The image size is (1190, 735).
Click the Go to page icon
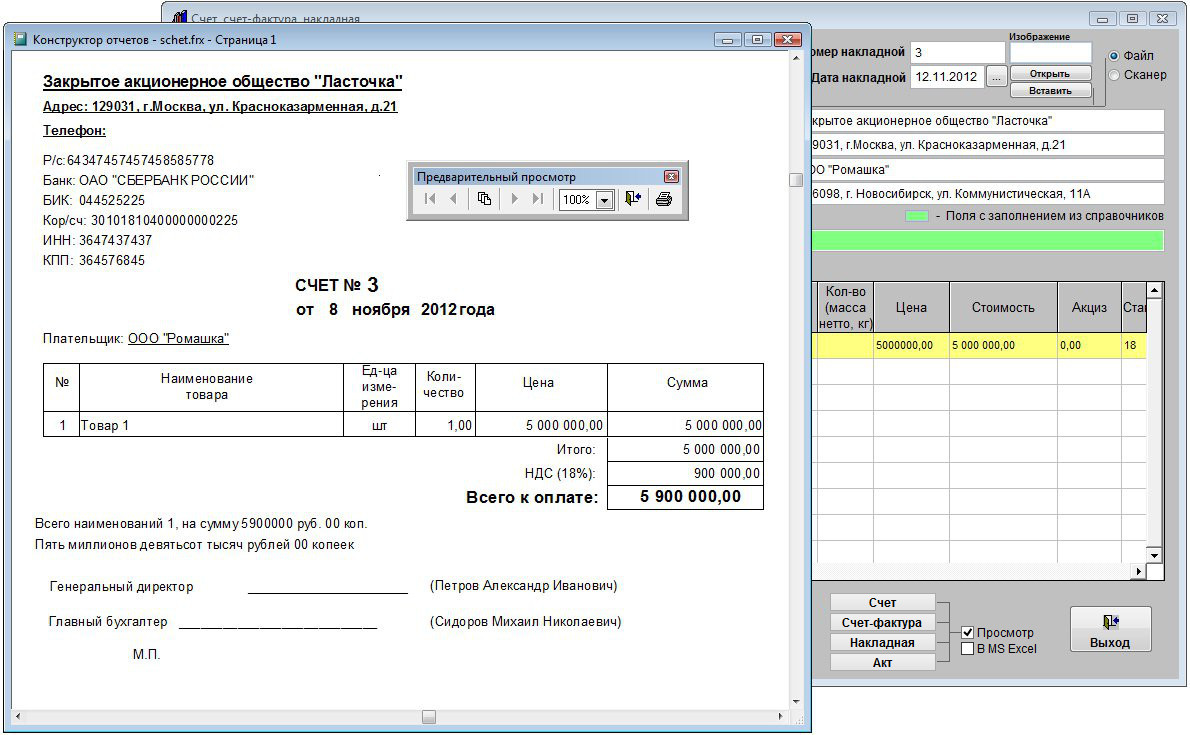[484, 199]
